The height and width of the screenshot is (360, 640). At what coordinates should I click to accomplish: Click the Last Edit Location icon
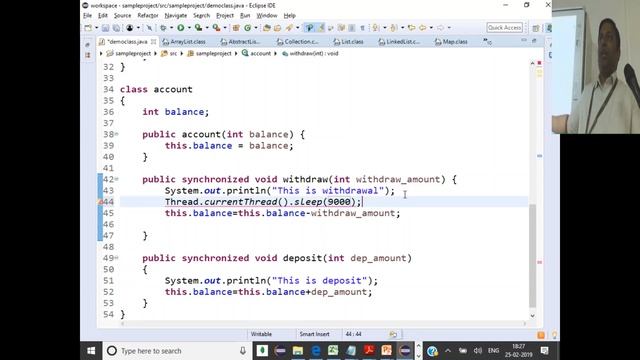coord(411,28)
